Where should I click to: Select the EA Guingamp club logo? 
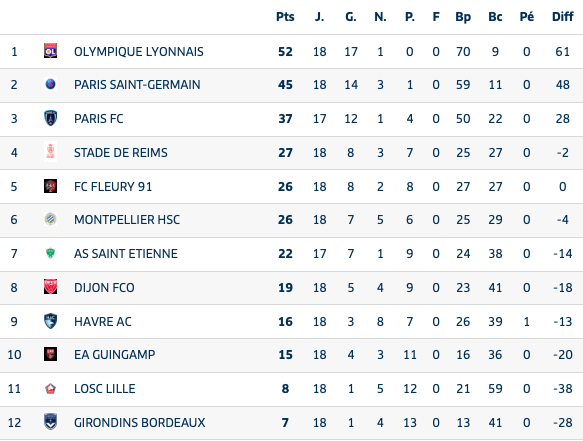click(x=51, y=354)
